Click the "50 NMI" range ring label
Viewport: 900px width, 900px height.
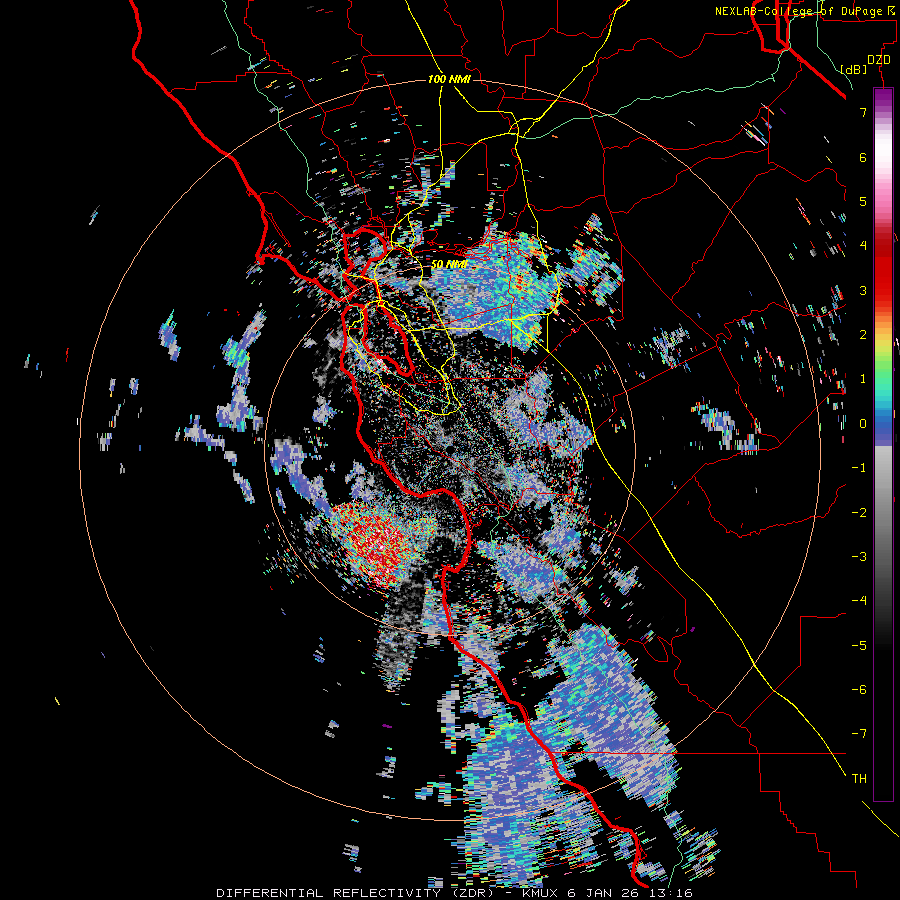[x=448, y=264]
